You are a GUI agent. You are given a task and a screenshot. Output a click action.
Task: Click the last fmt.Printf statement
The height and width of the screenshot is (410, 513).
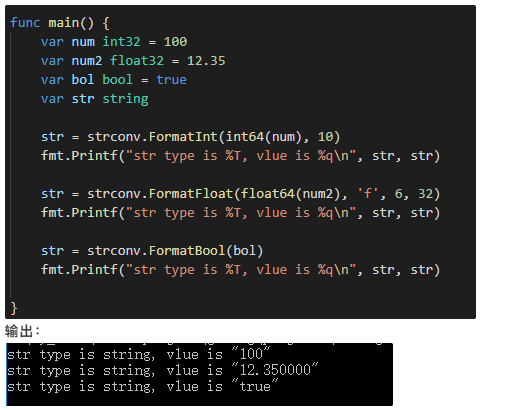tap(240, 270)
